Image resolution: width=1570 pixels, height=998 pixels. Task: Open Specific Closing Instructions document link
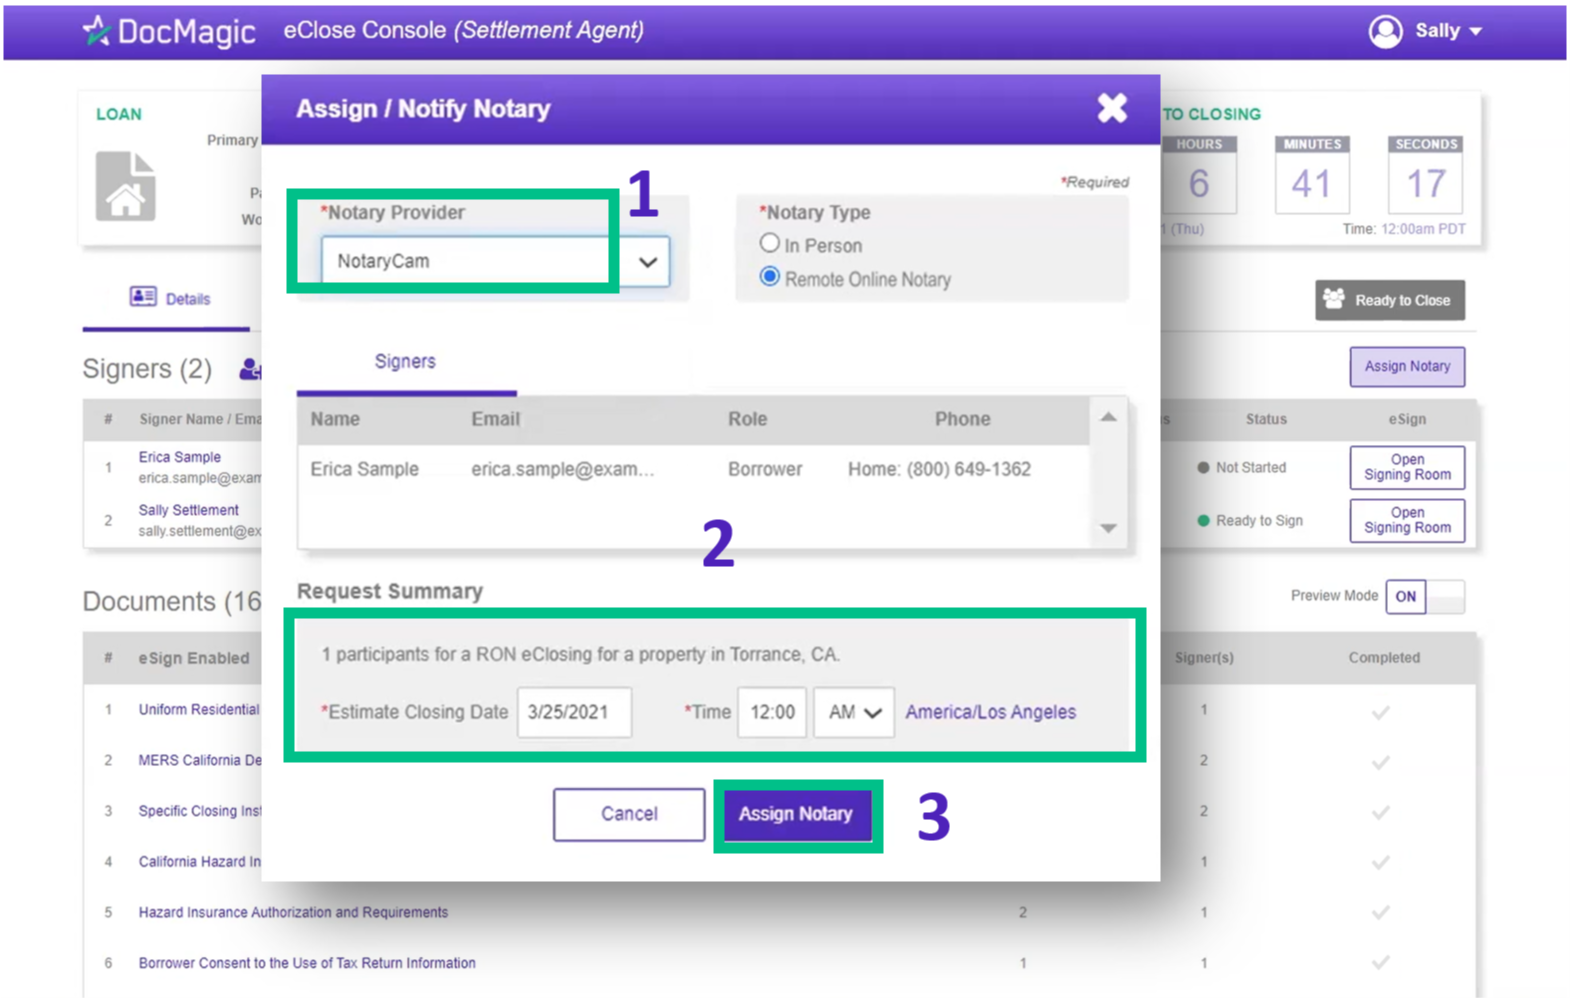click(x=199, y=811)
